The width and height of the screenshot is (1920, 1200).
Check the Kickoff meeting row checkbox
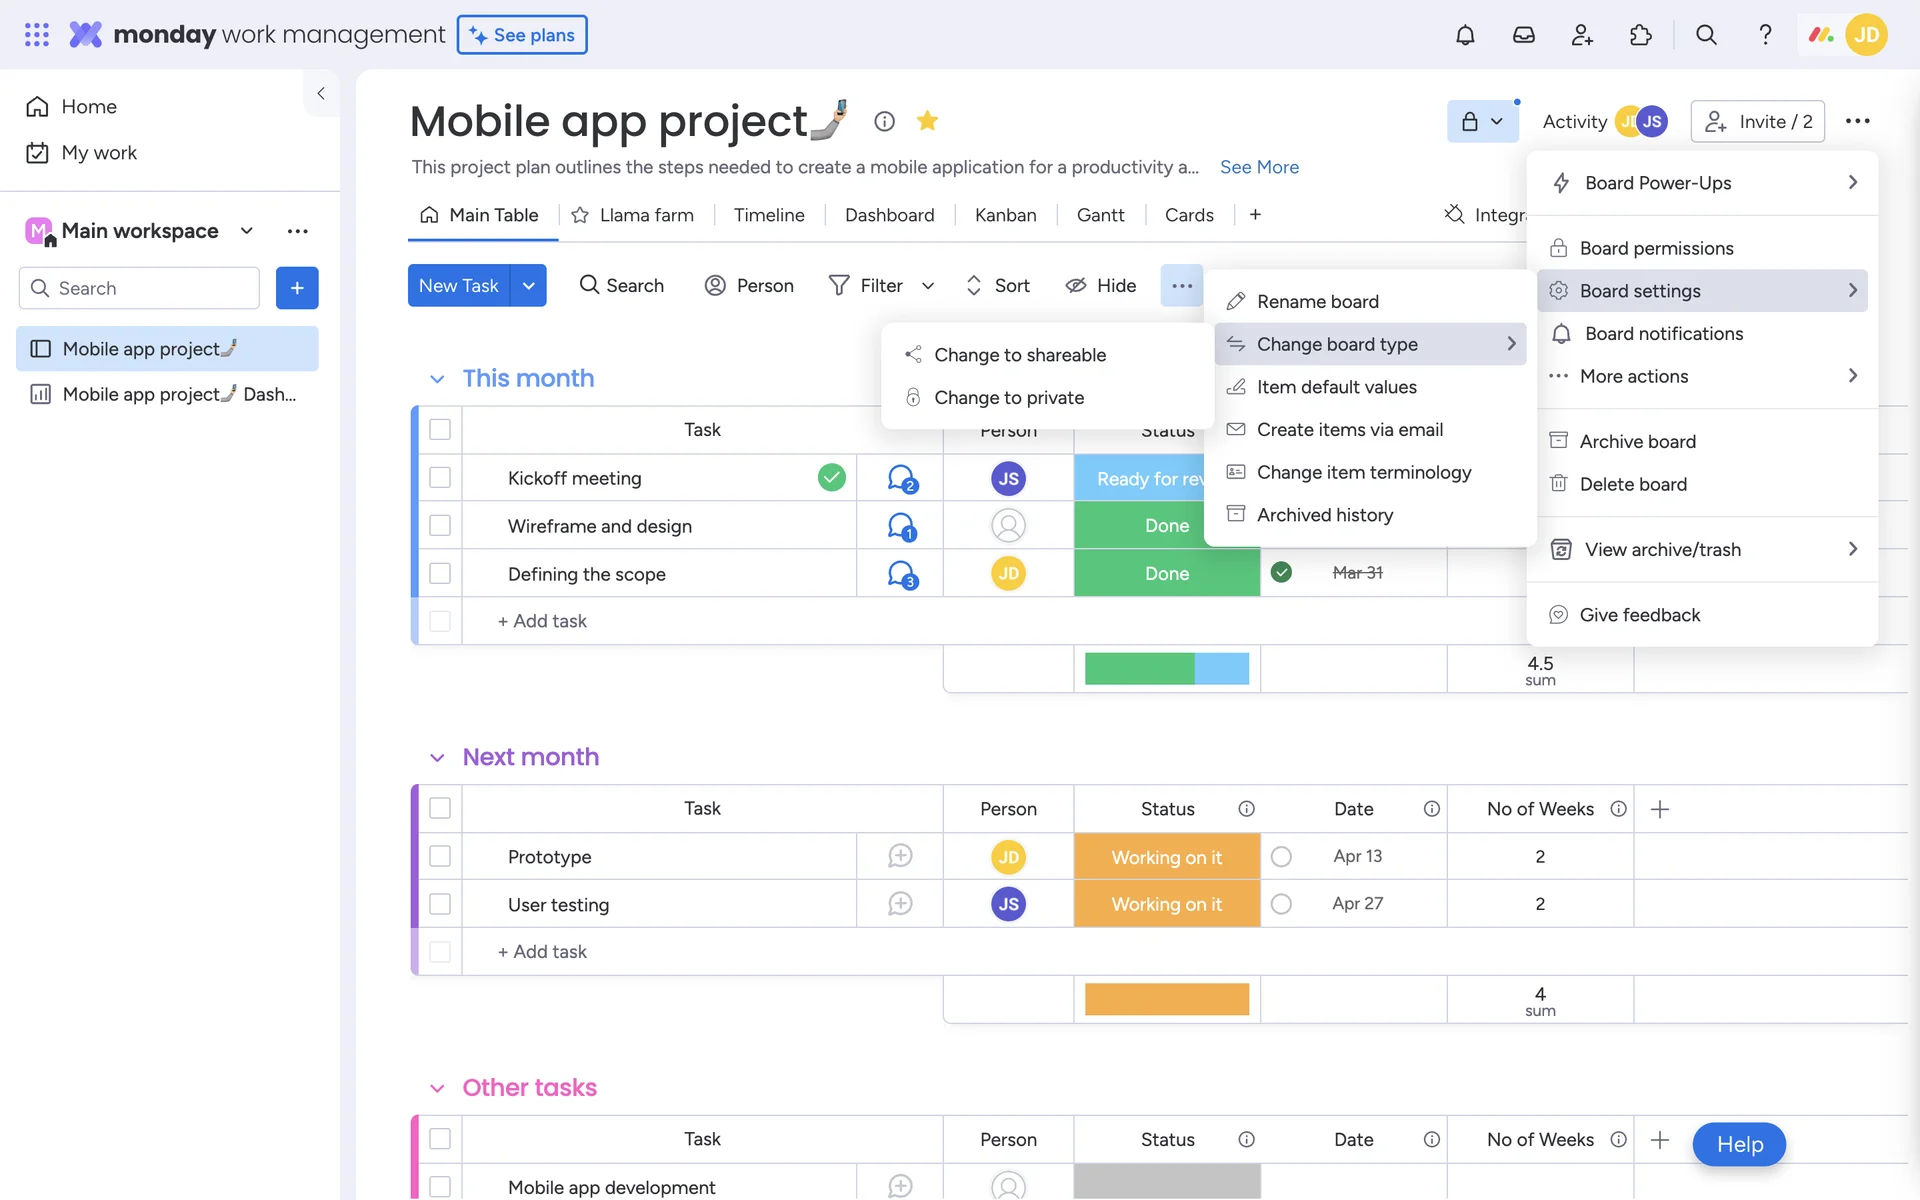pos(440,478)
